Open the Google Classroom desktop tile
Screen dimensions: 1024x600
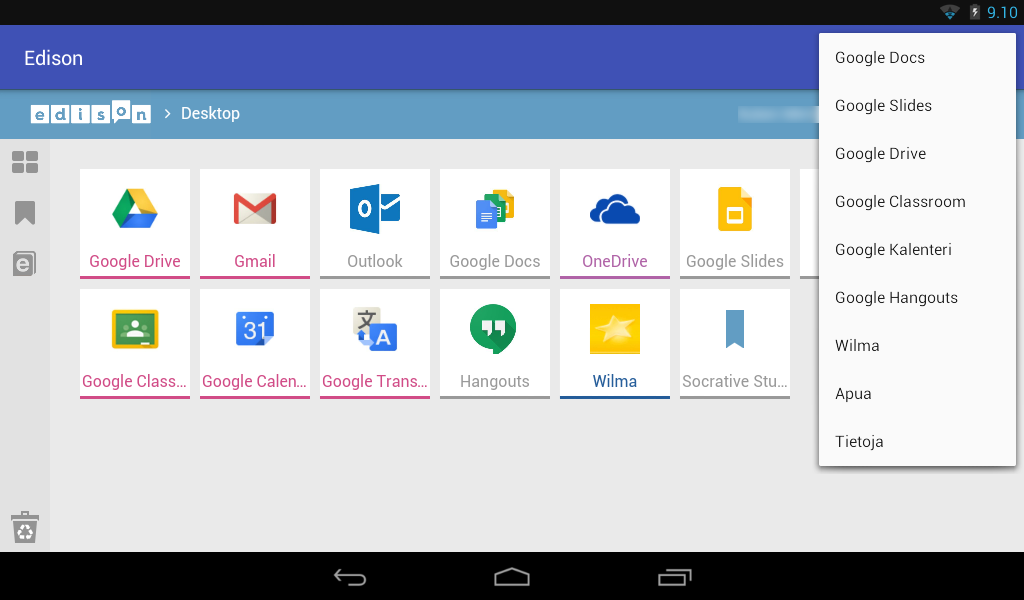click(135, 343)
